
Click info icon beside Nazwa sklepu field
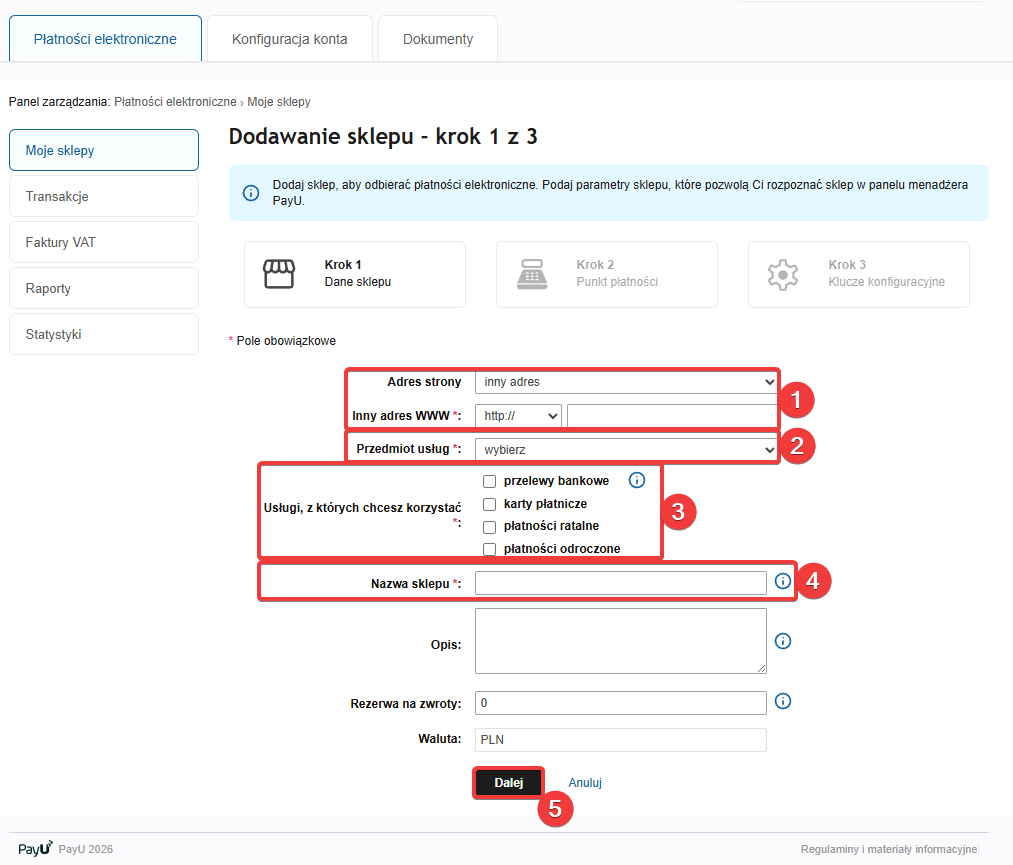point(783,581)
